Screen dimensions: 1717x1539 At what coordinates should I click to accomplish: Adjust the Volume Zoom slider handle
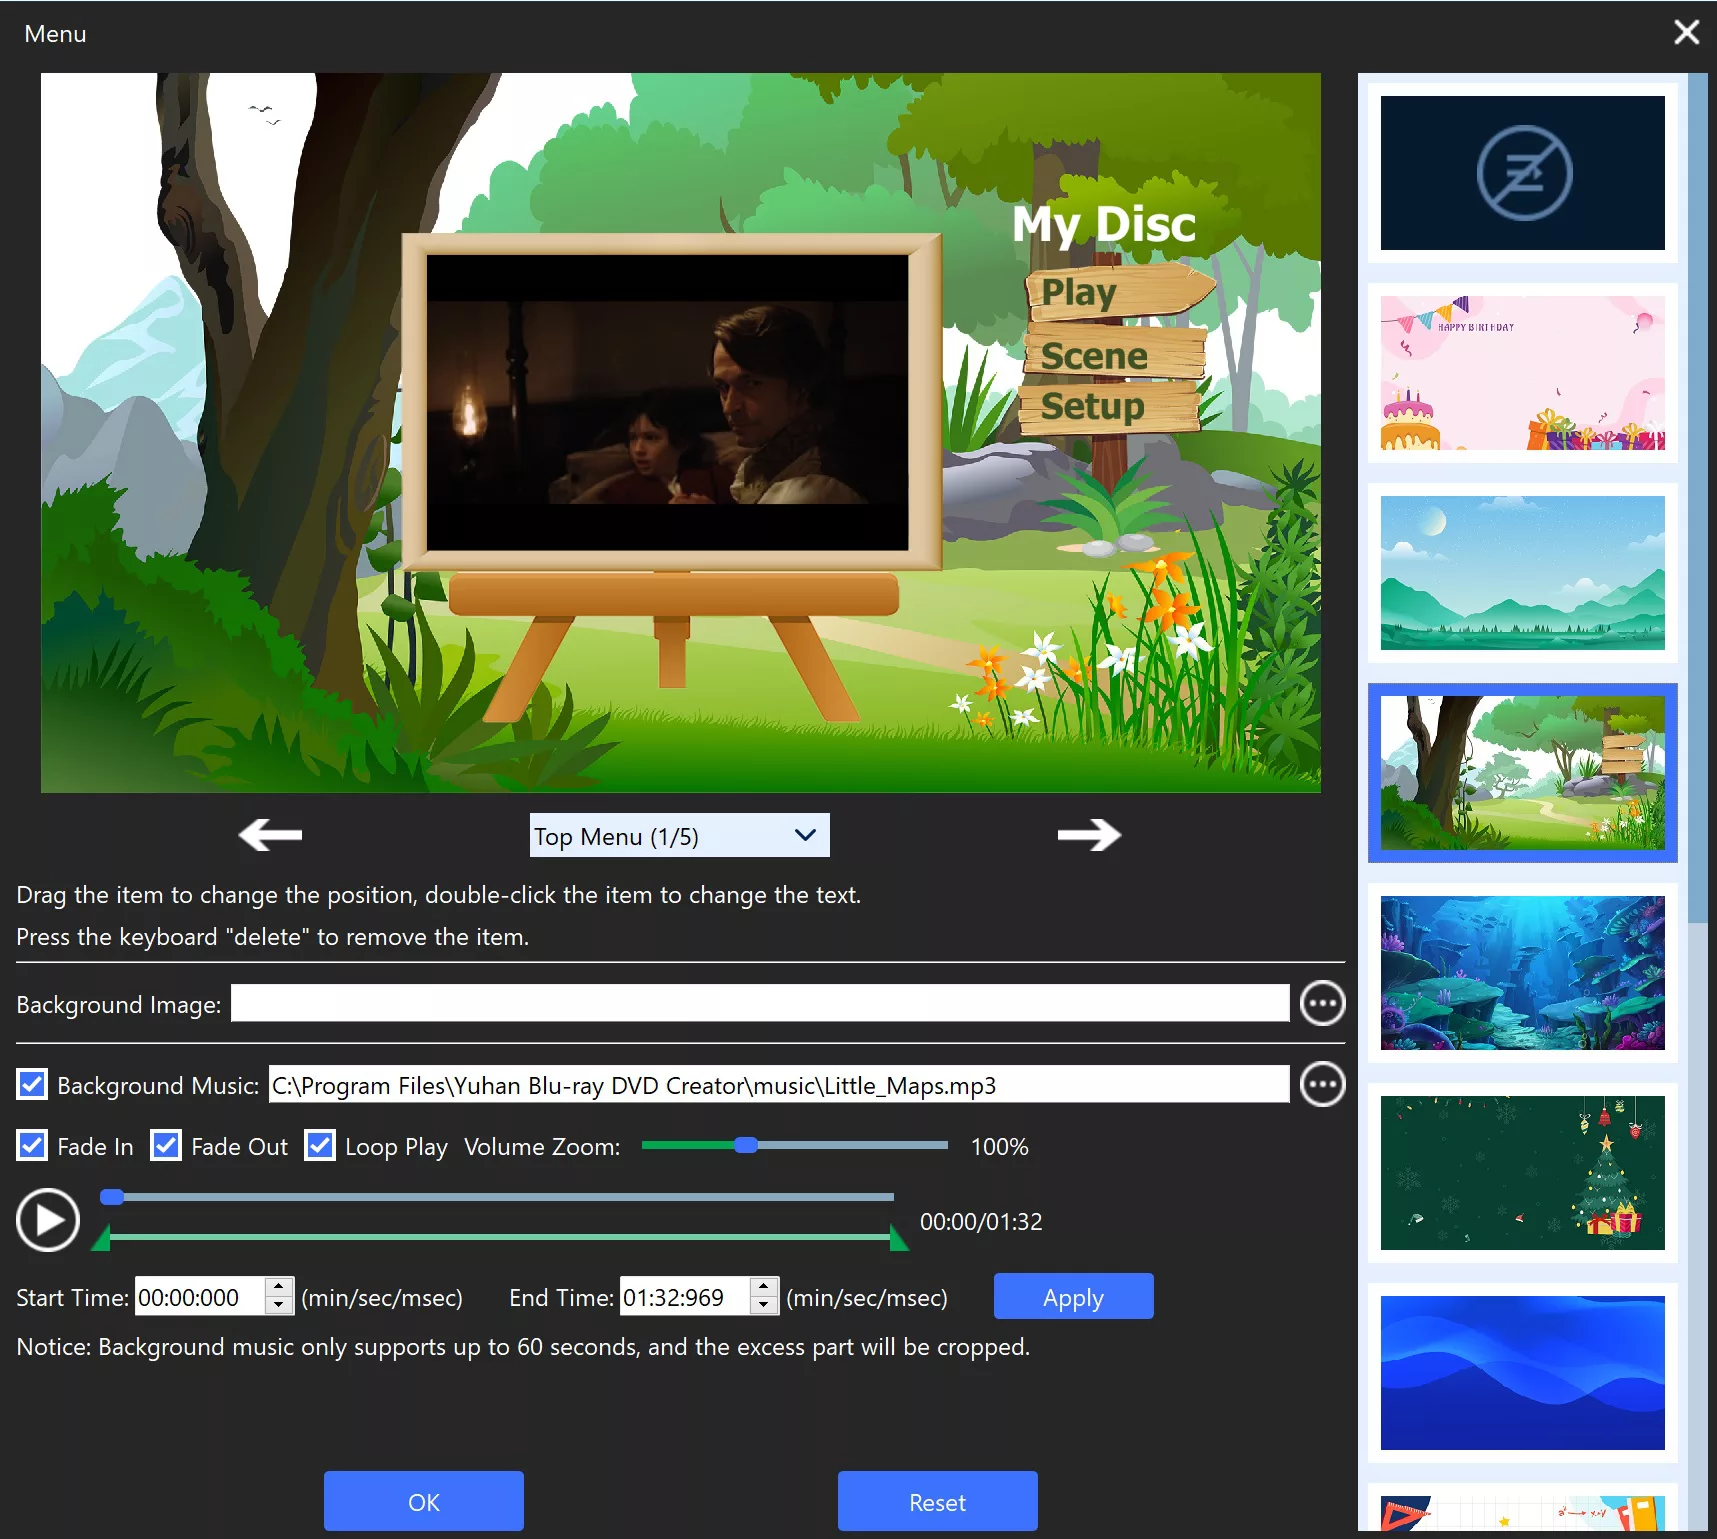(x=746, y=1145)
